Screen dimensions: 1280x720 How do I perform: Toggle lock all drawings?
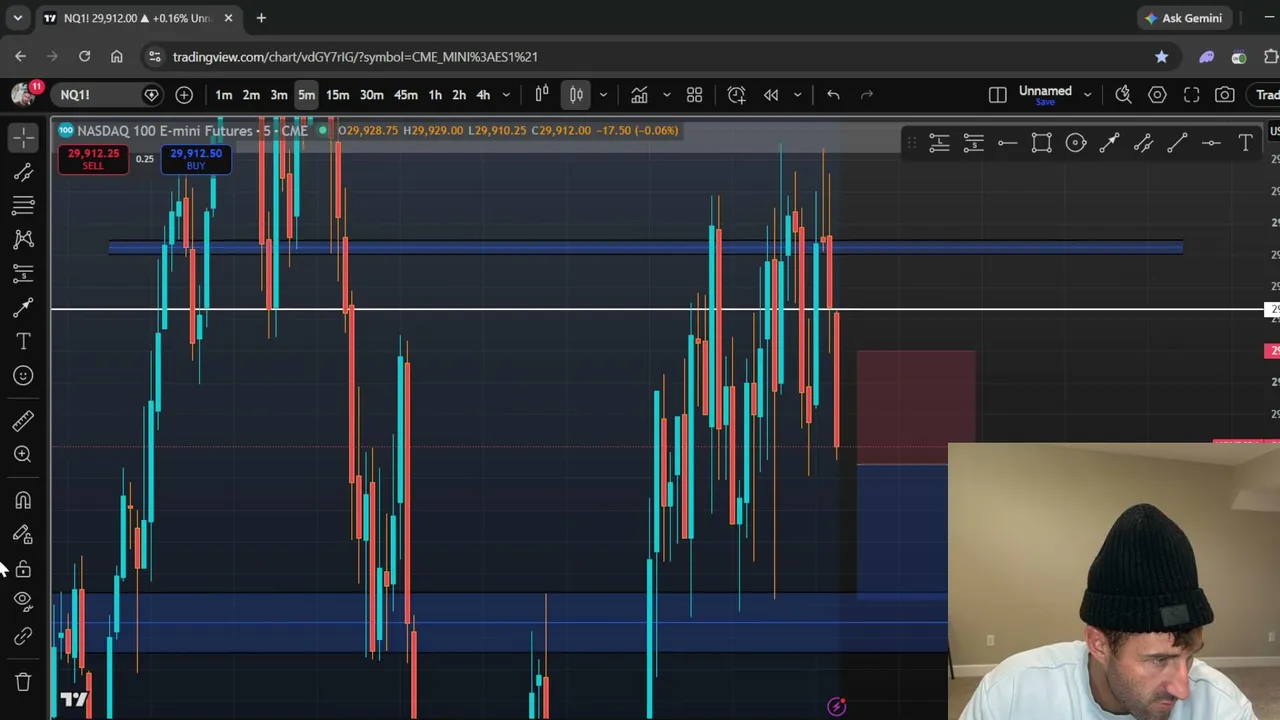23,568
